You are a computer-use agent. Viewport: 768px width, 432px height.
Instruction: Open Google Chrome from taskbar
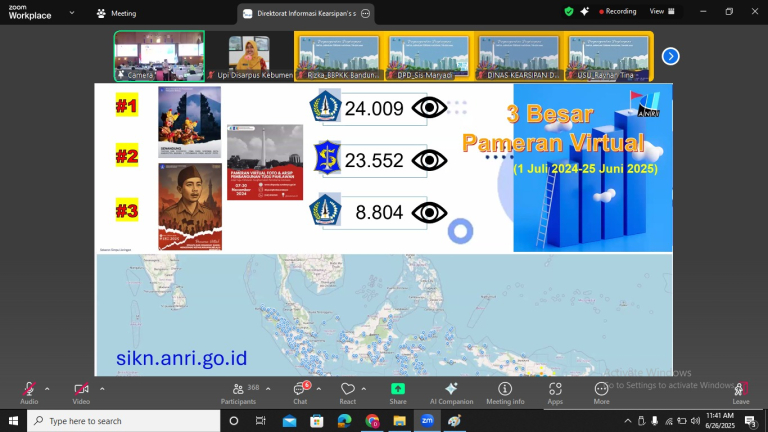click(372, 421)
